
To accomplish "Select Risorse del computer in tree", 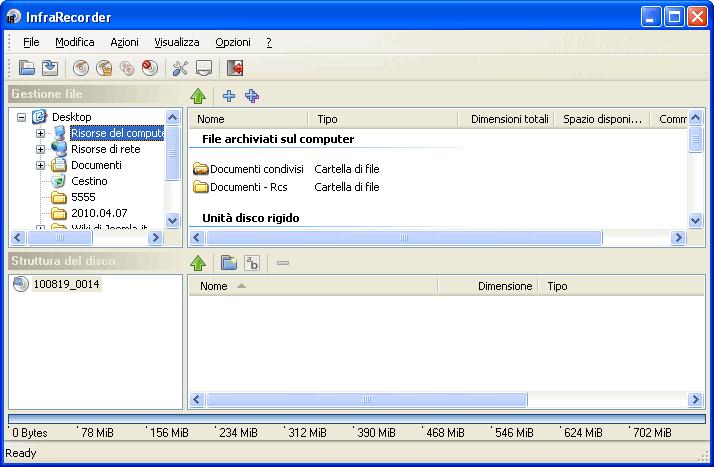I will coord(117,133).
